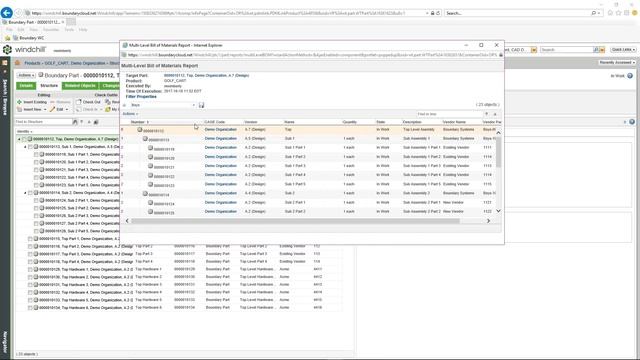Click the Number column header in report
The width and height of the screenshot is (640, 360).
coord(138,122)
